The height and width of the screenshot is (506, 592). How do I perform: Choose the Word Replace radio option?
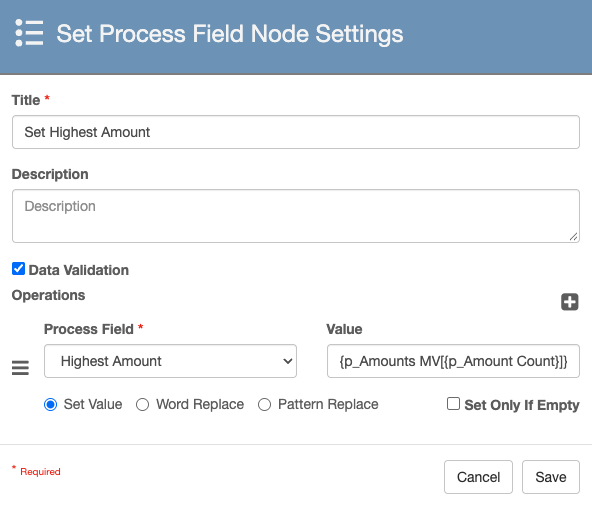click(x=142, y=404)
